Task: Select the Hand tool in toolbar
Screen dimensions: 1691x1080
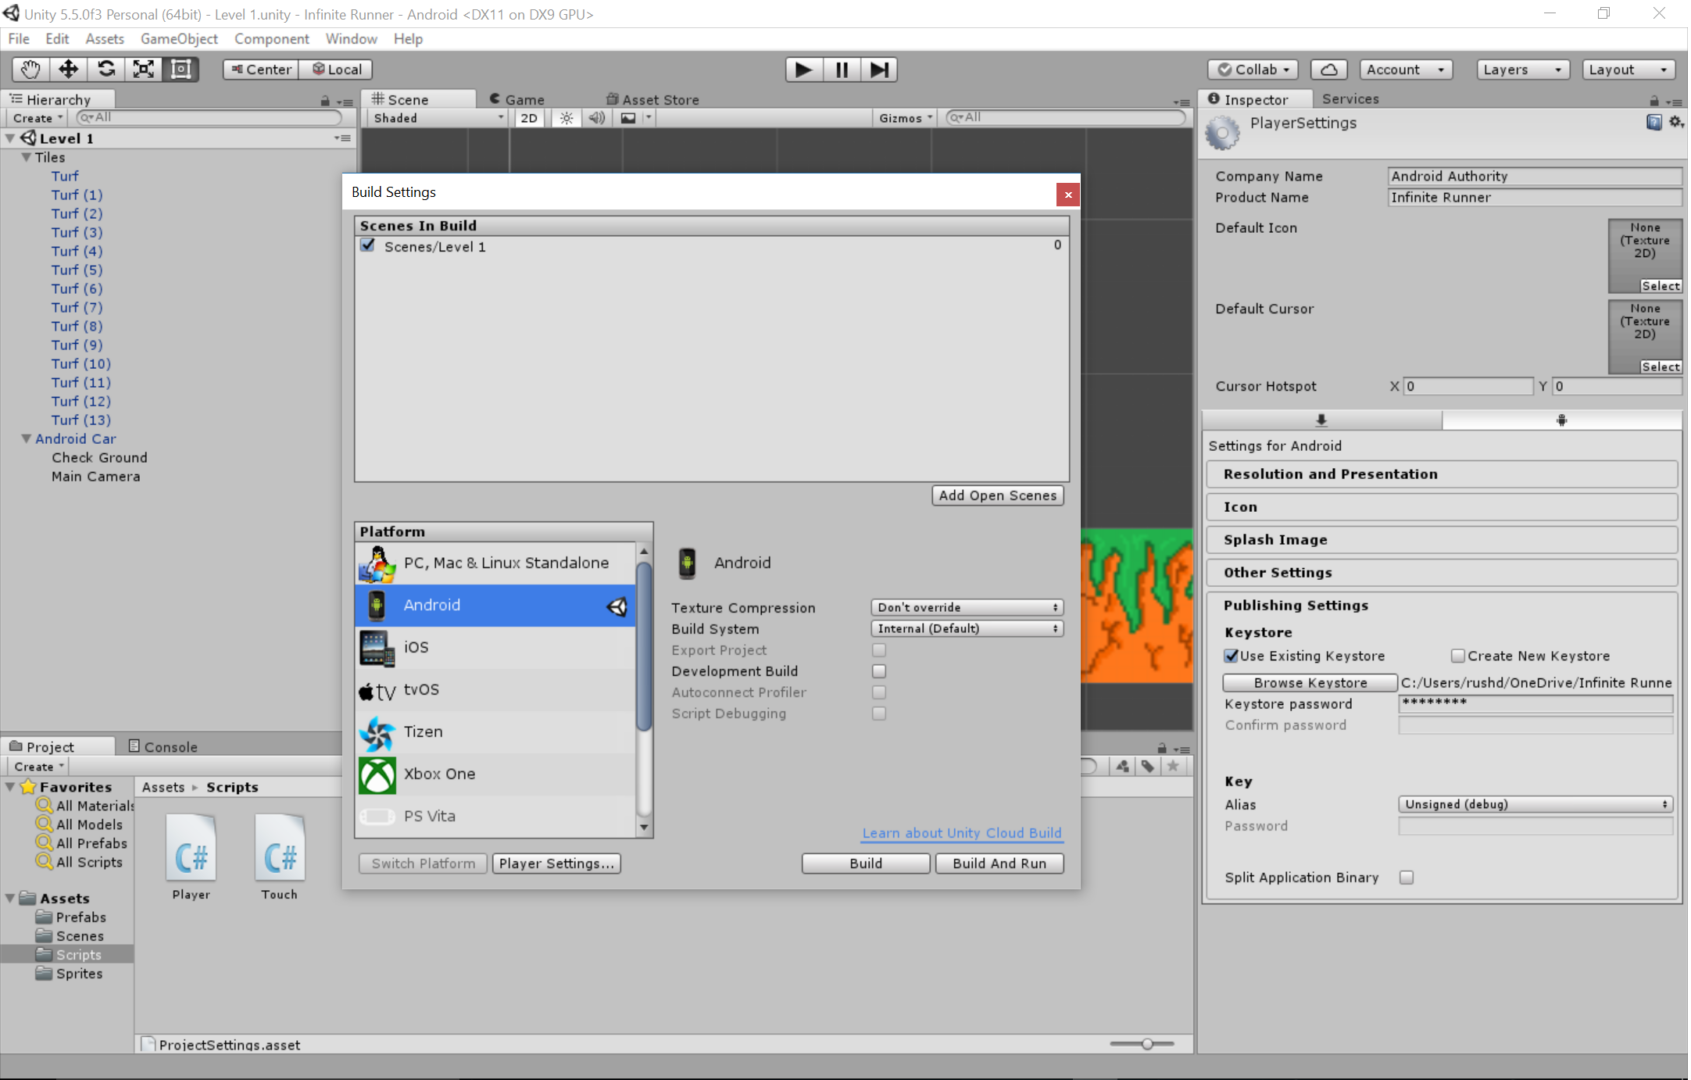Action: (31, 69)
